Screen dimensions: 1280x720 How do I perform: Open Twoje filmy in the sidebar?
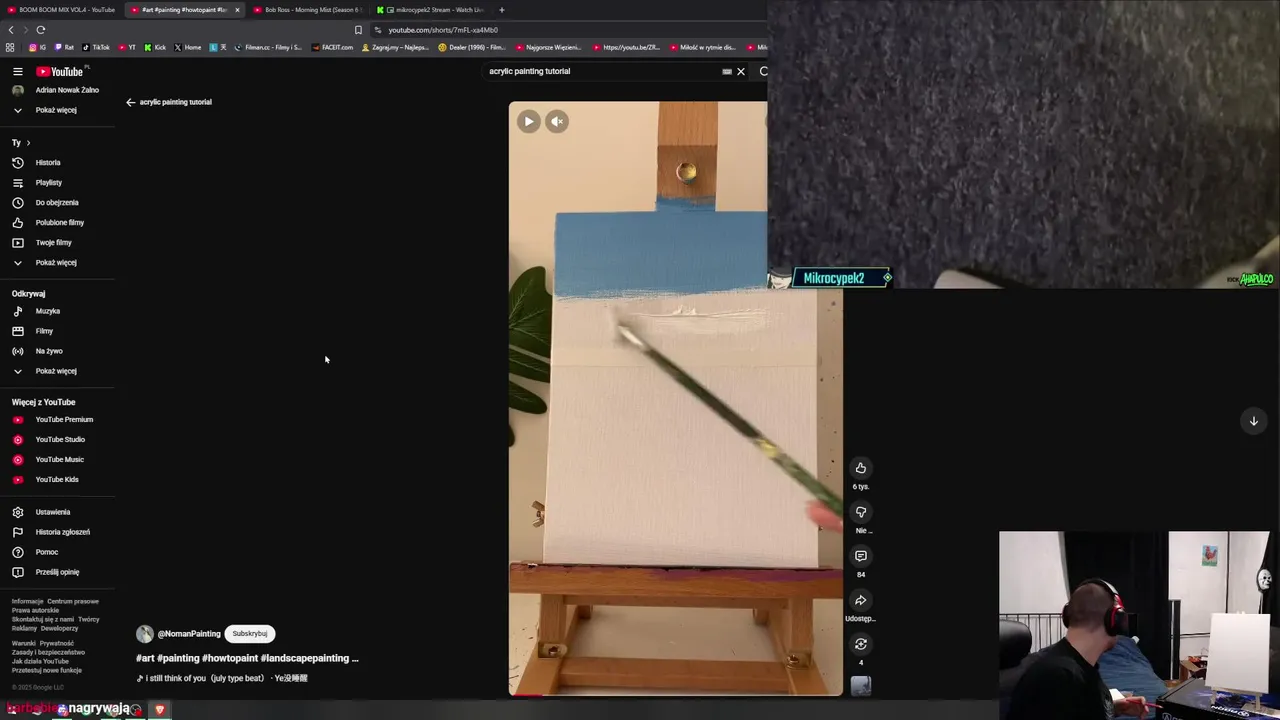(56, 242)
